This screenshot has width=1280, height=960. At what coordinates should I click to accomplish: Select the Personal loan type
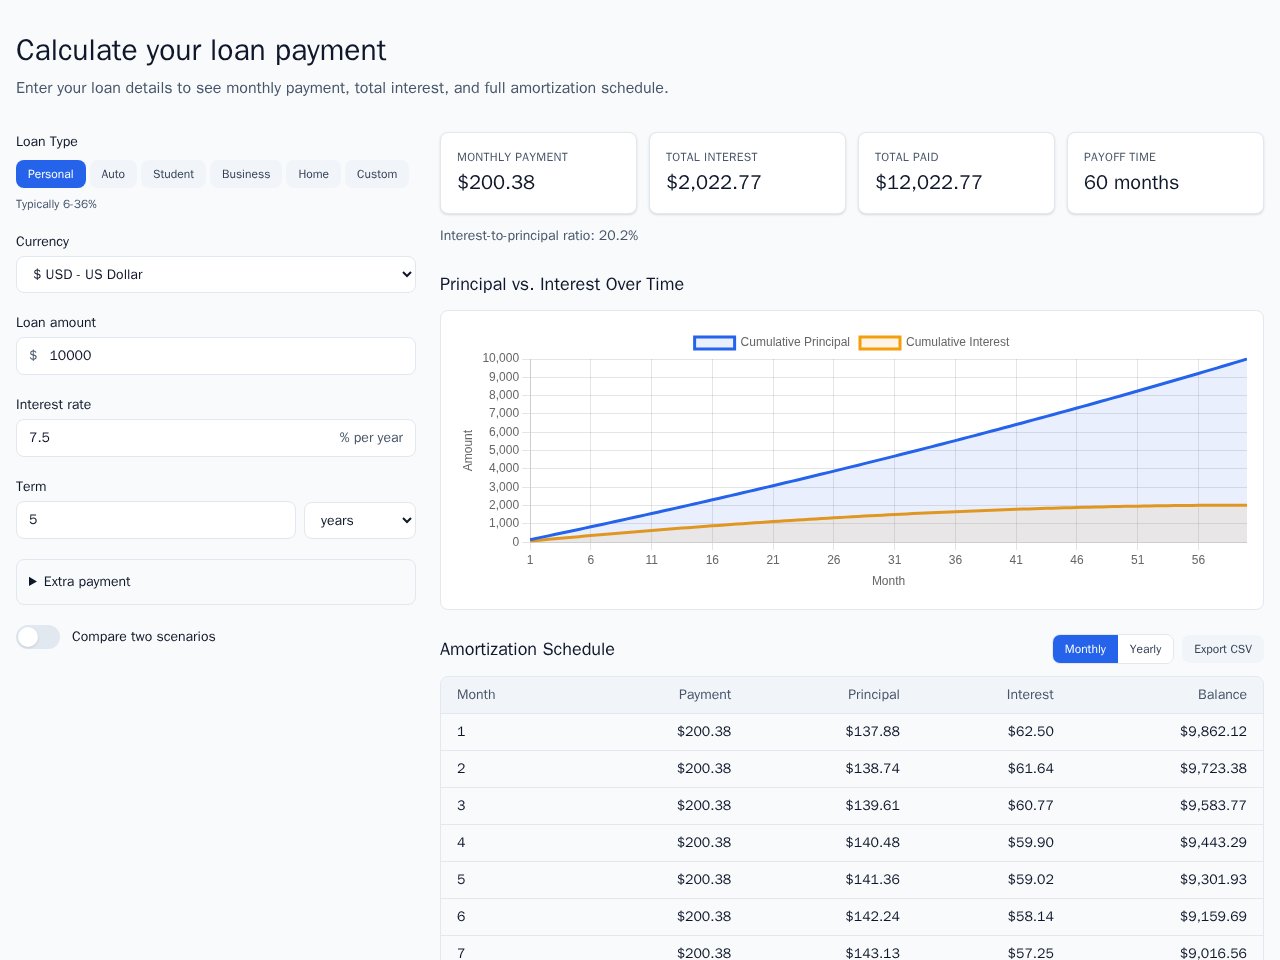(x=51, y=174)
